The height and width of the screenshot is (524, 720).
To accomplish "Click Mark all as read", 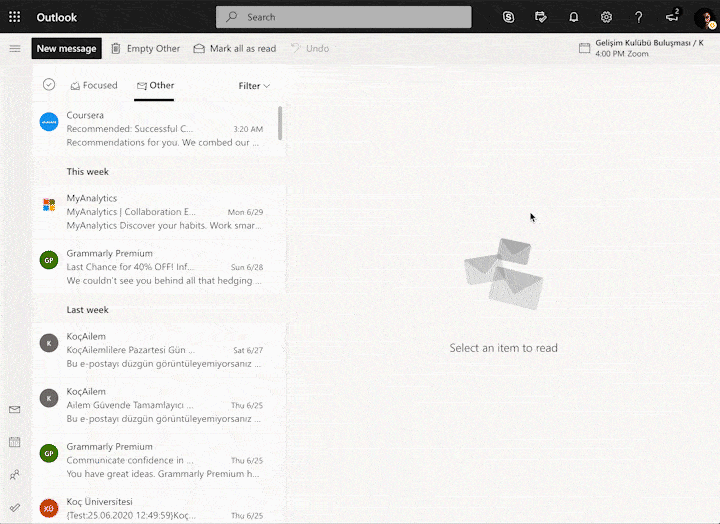I will pos(234,48).
